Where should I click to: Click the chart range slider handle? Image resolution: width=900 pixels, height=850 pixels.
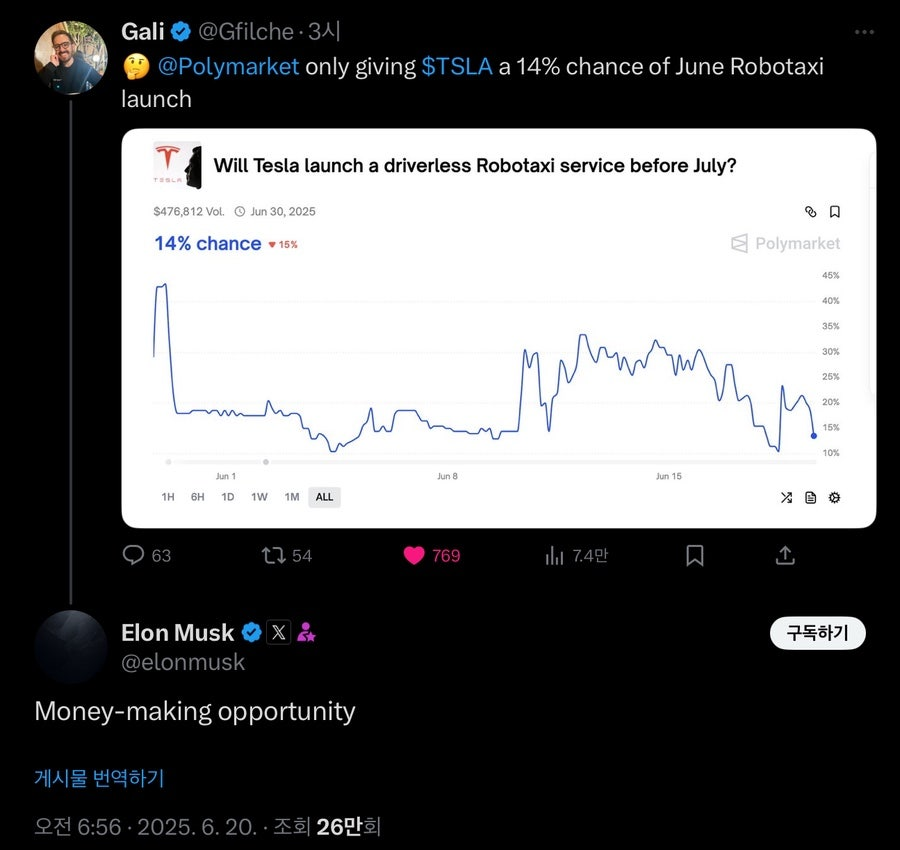click(266, 461)
